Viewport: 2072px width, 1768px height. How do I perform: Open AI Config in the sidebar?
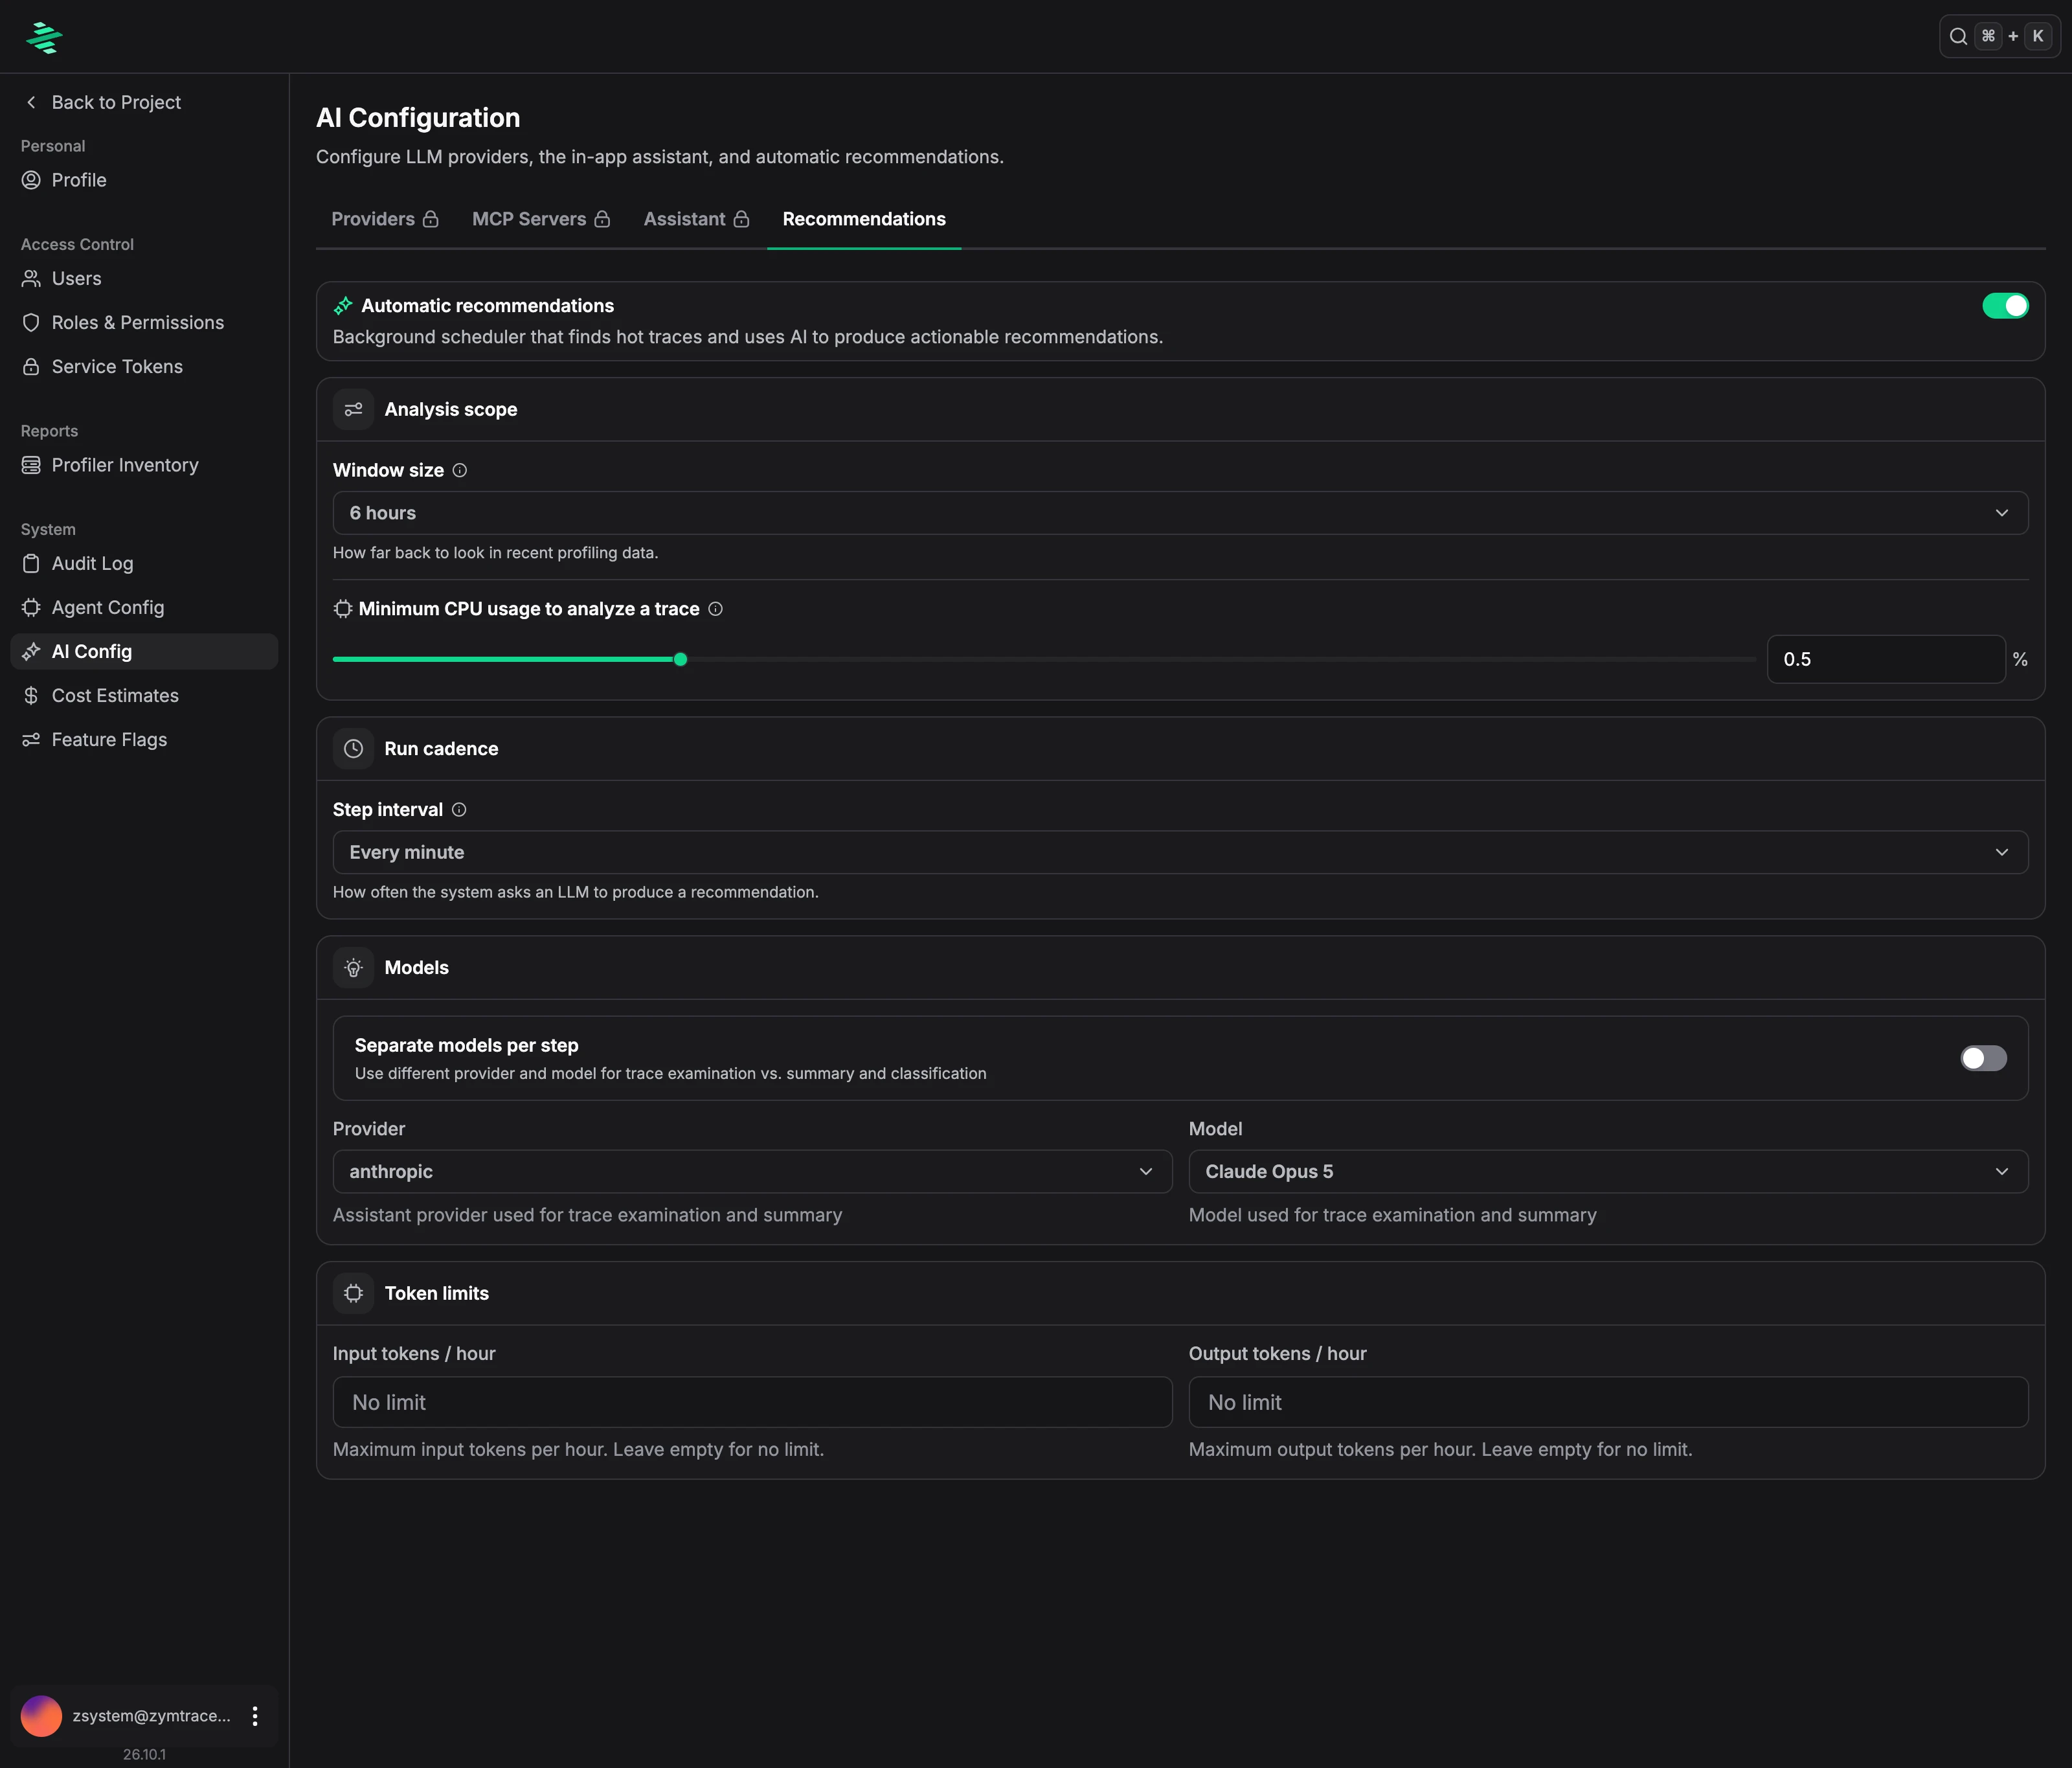coord(144,651)
